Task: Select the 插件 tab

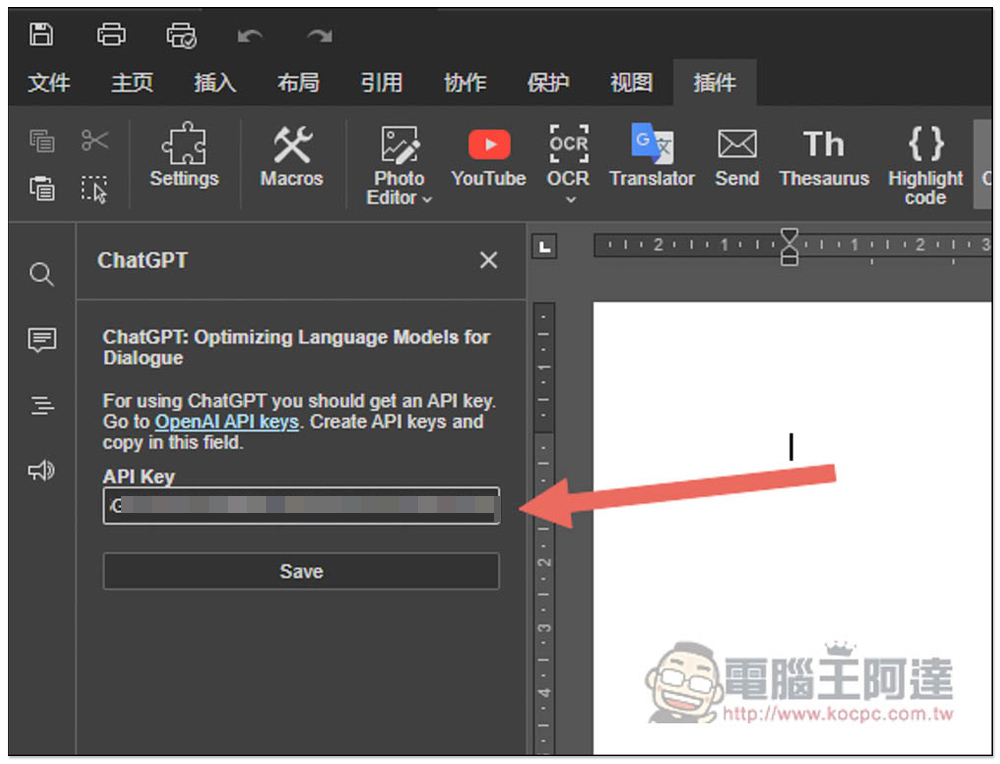Action: pyautogui.click(x=714, y=82)
